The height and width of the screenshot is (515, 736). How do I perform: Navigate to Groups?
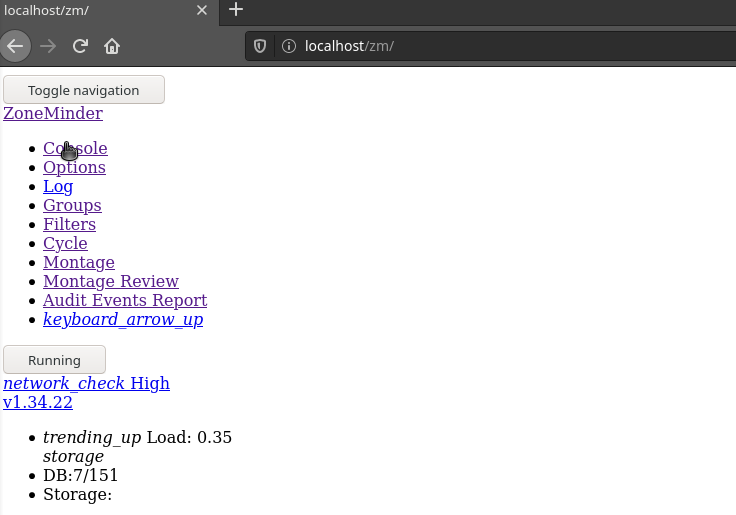click(x=72, y=206)
